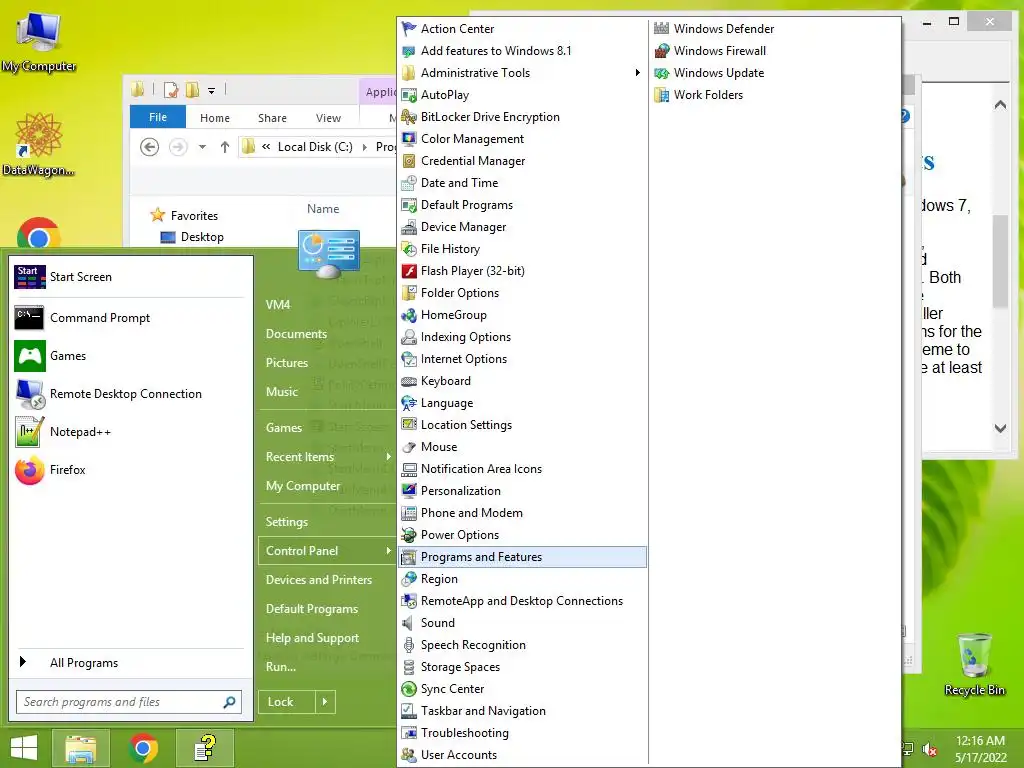
Task: Open Power Options icon
Action: click(x=409, y=535)
